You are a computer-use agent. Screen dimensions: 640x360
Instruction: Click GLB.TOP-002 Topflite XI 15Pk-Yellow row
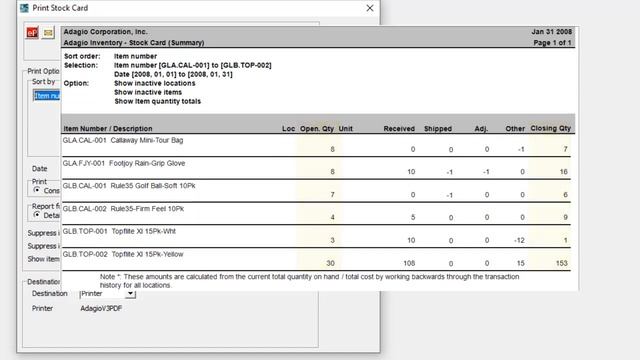(316, 259)
